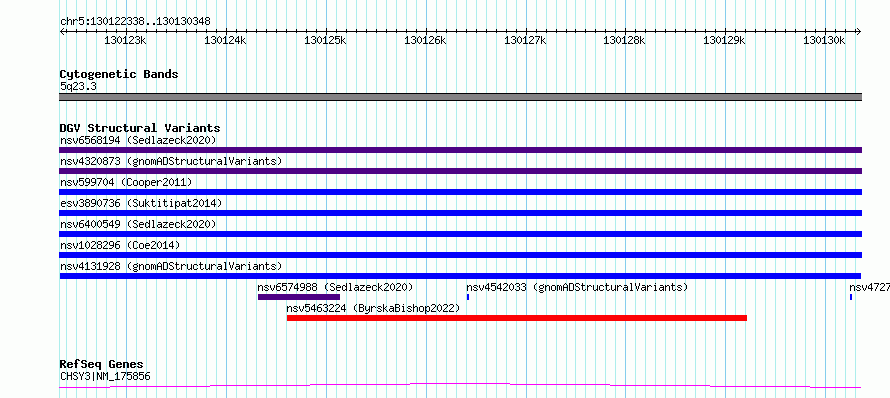Open variant nsv6574988 (Sedlazeck2020) label
Viewport: 890px width, 398px height.
[x=335, y=287]
